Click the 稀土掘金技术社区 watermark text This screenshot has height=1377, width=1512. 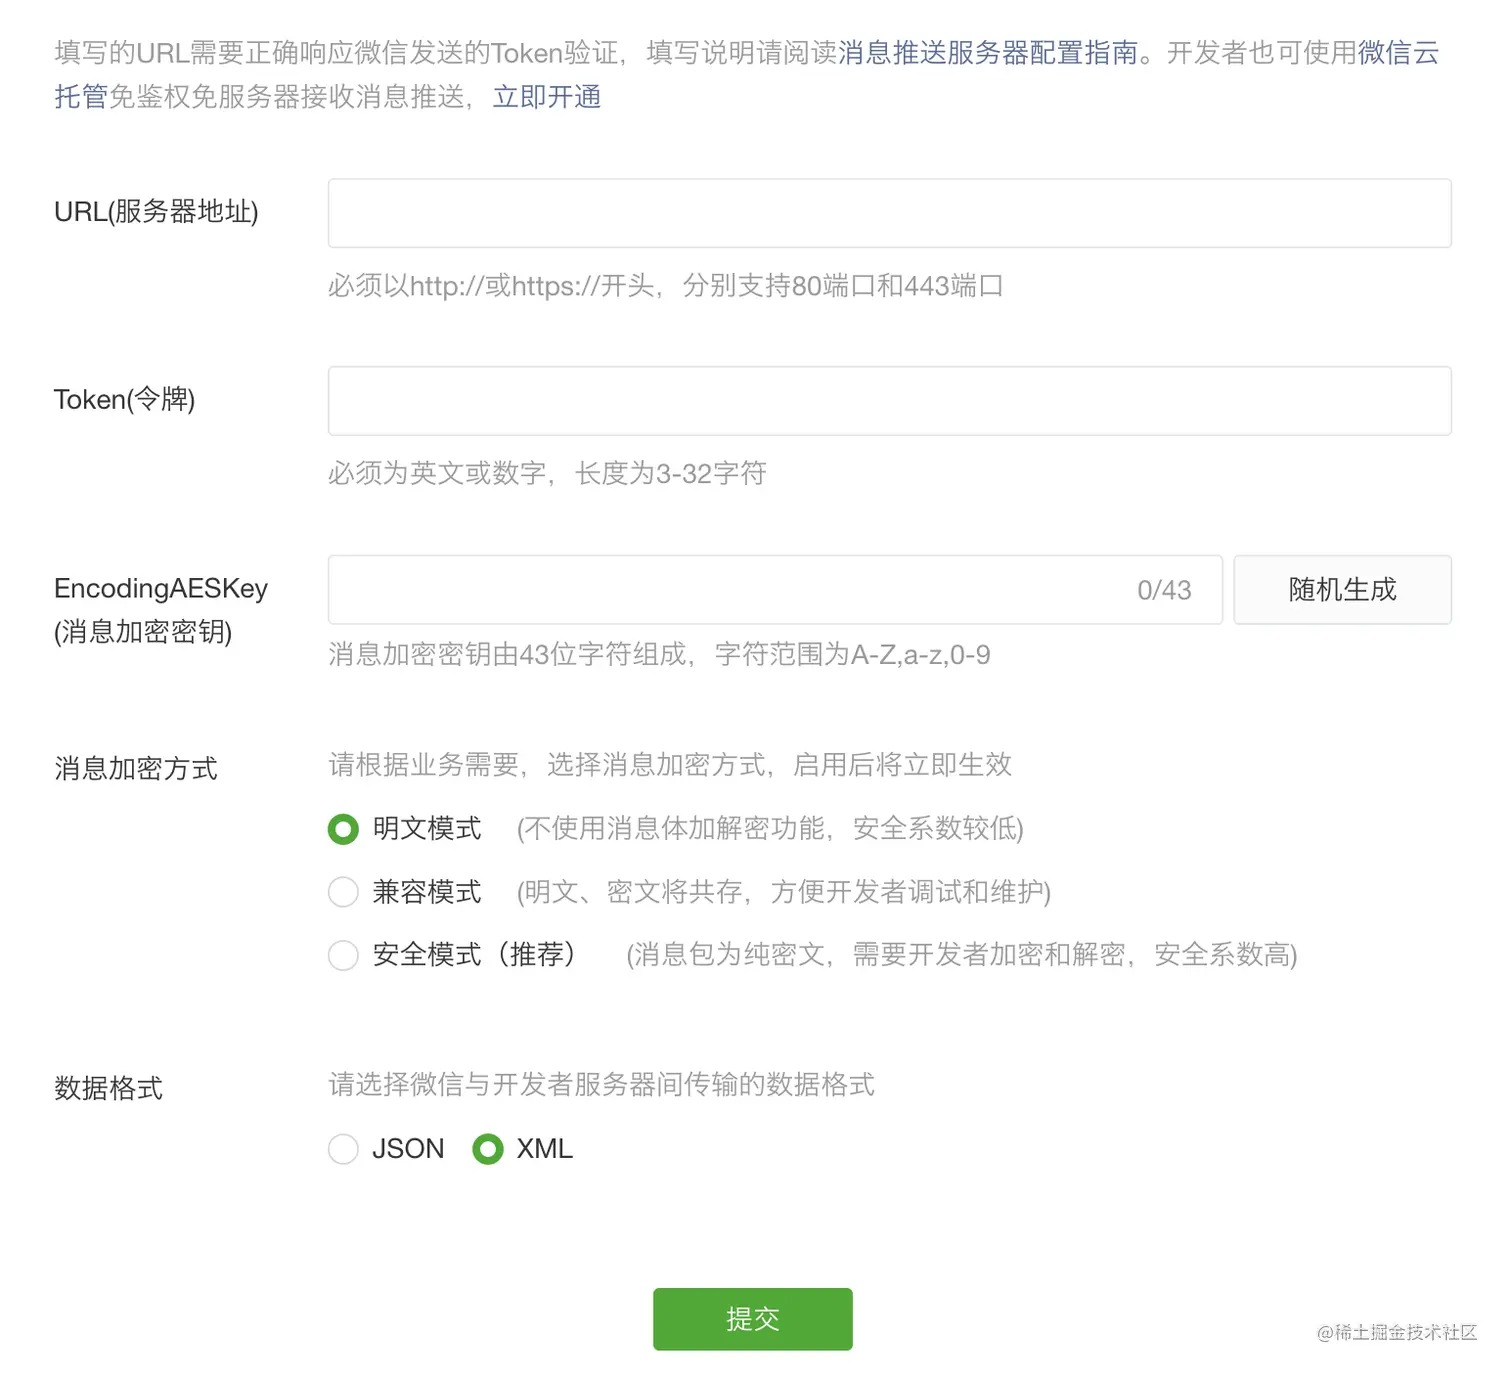pos(1397,1332)
